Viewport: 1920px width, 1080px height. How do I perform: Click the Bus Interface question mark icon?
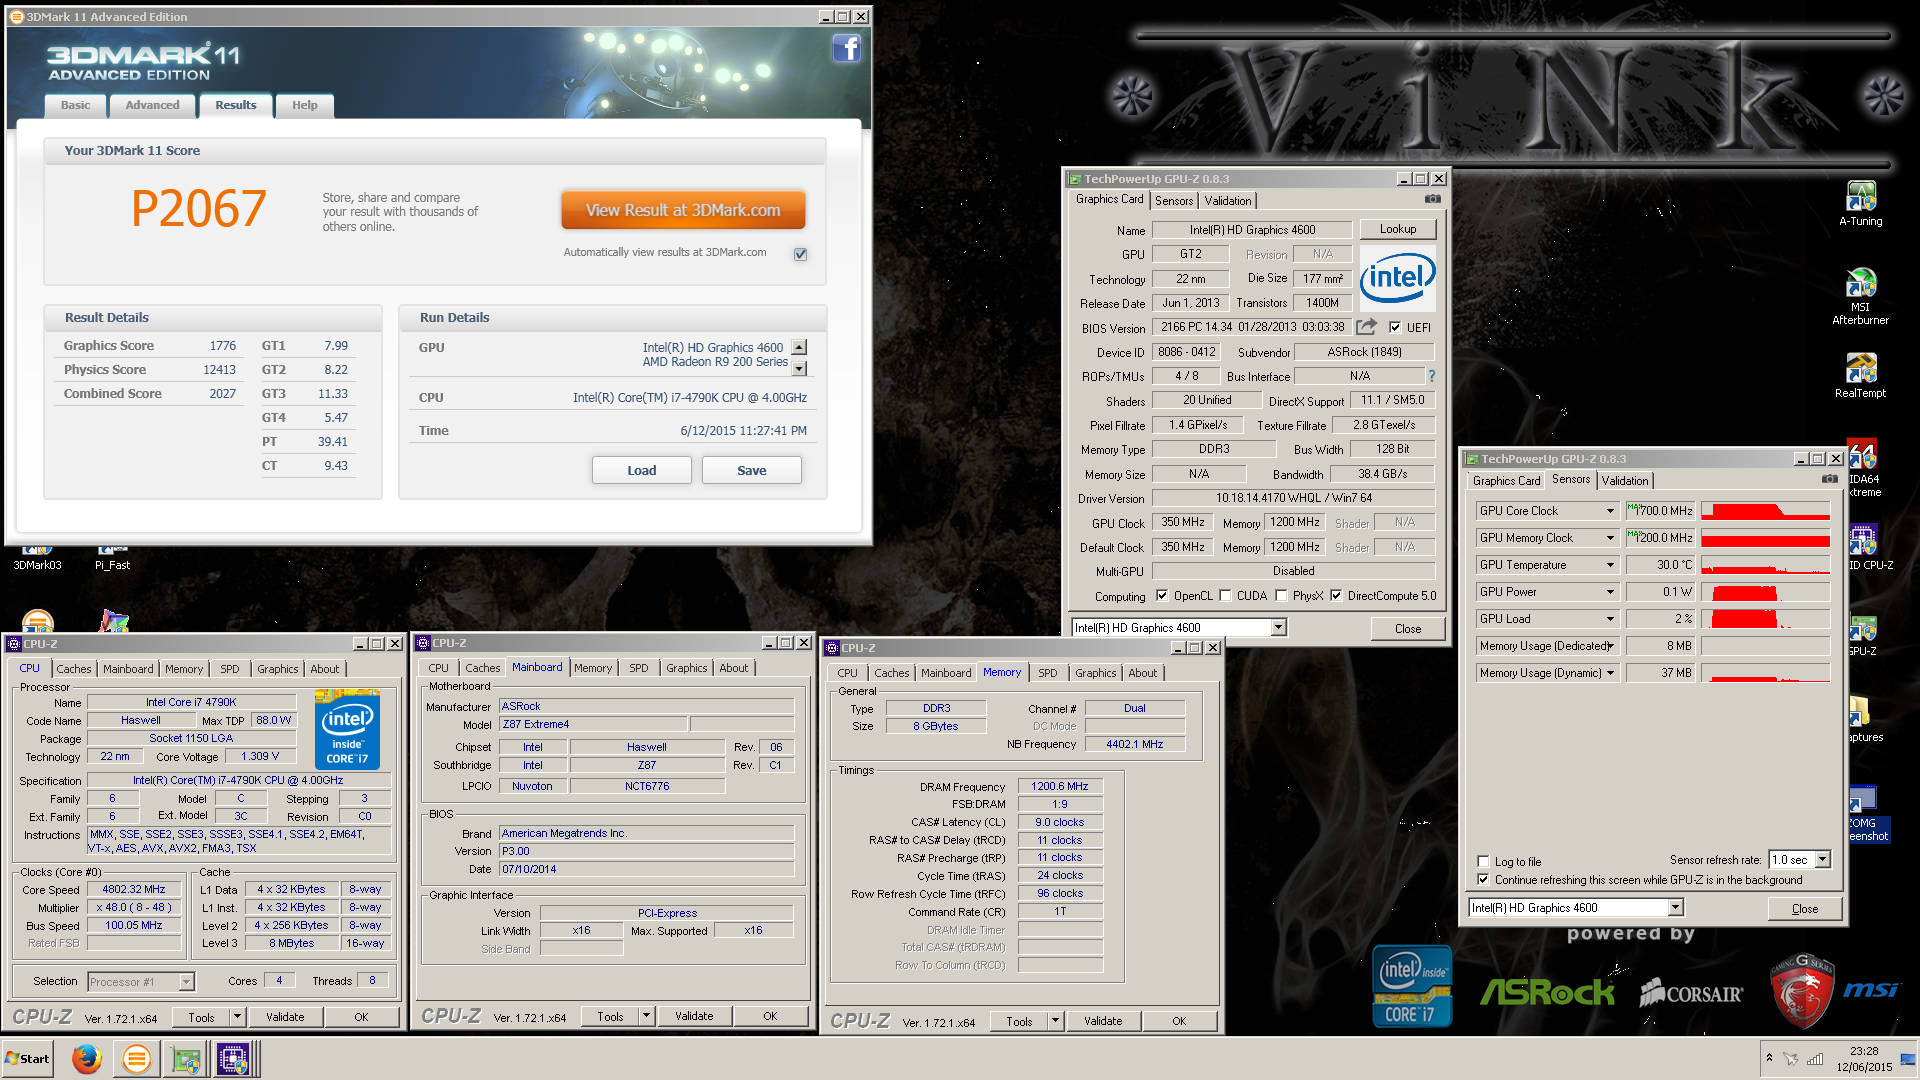coord(1431,376)
